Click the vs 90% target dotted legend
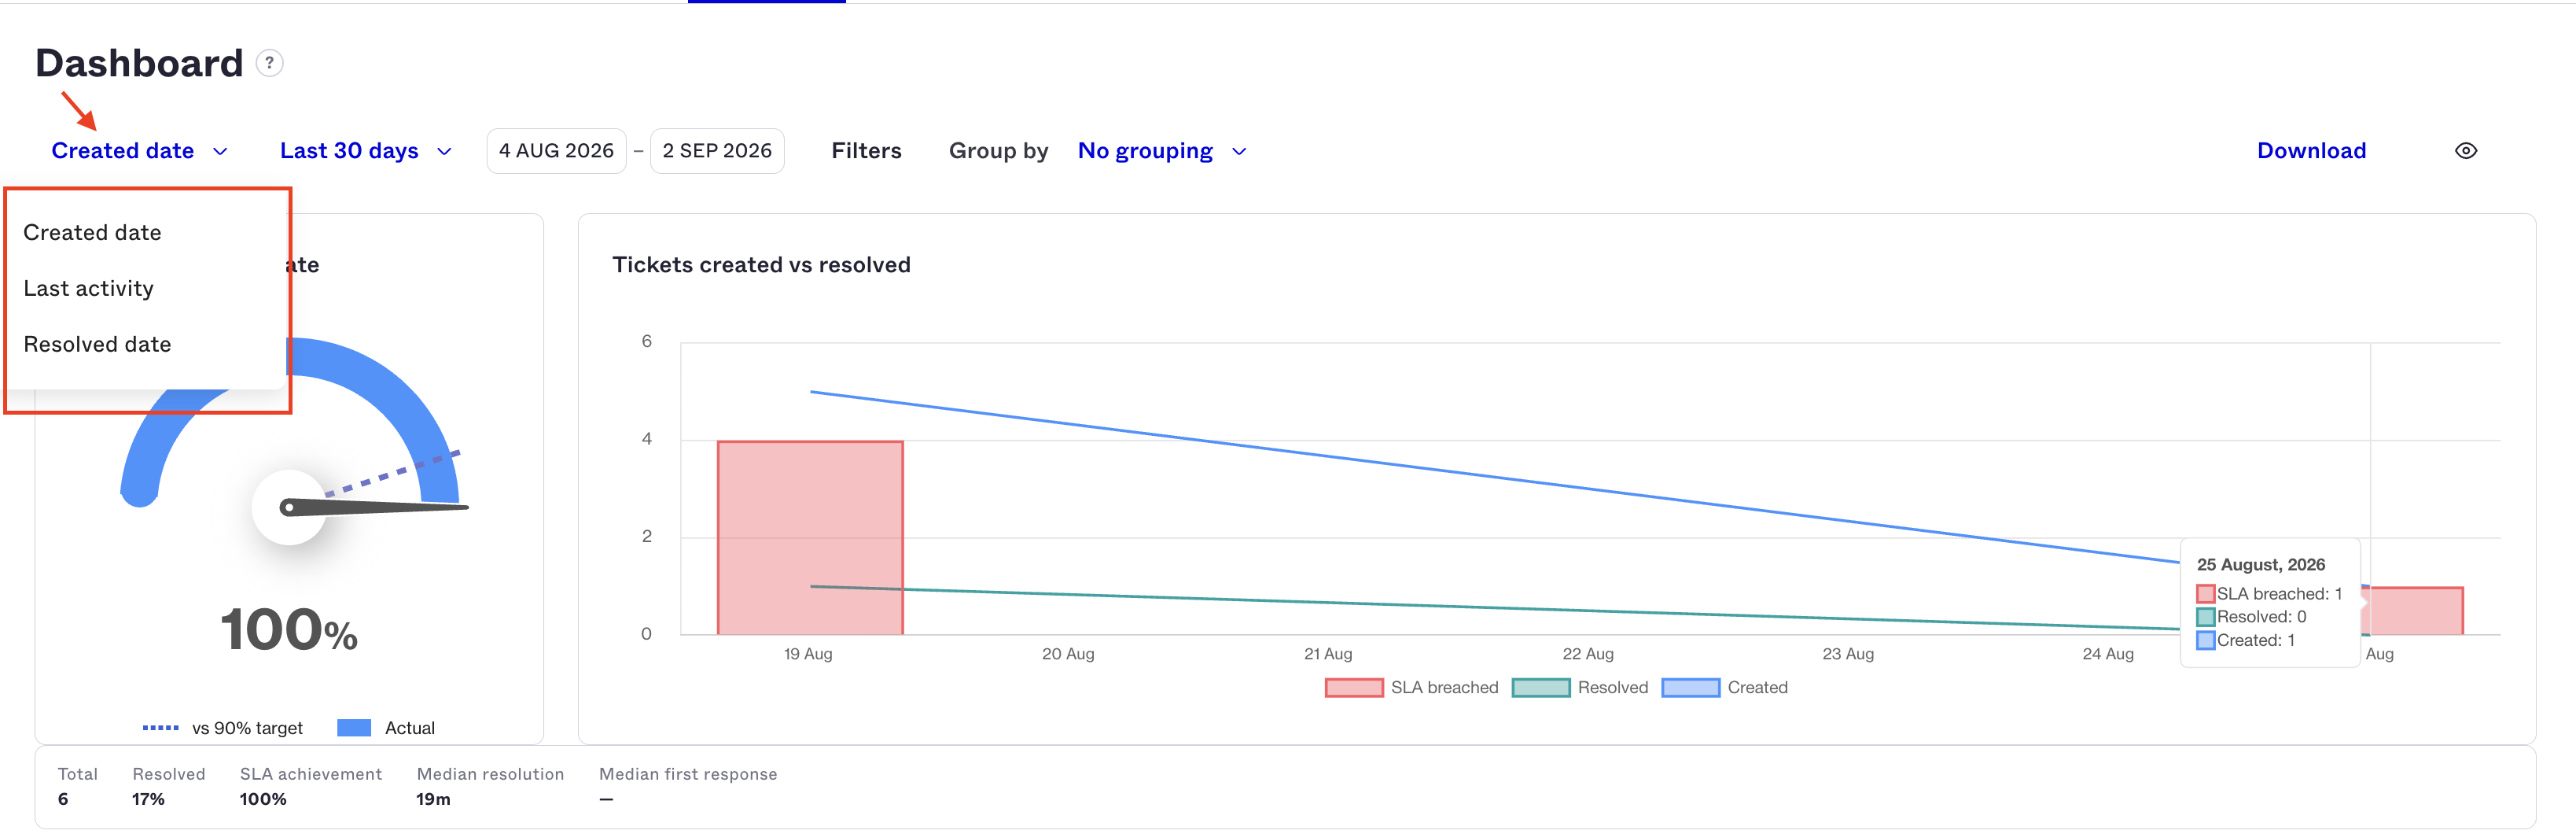The image size is (2576, 834). click(x=222, y=728)
